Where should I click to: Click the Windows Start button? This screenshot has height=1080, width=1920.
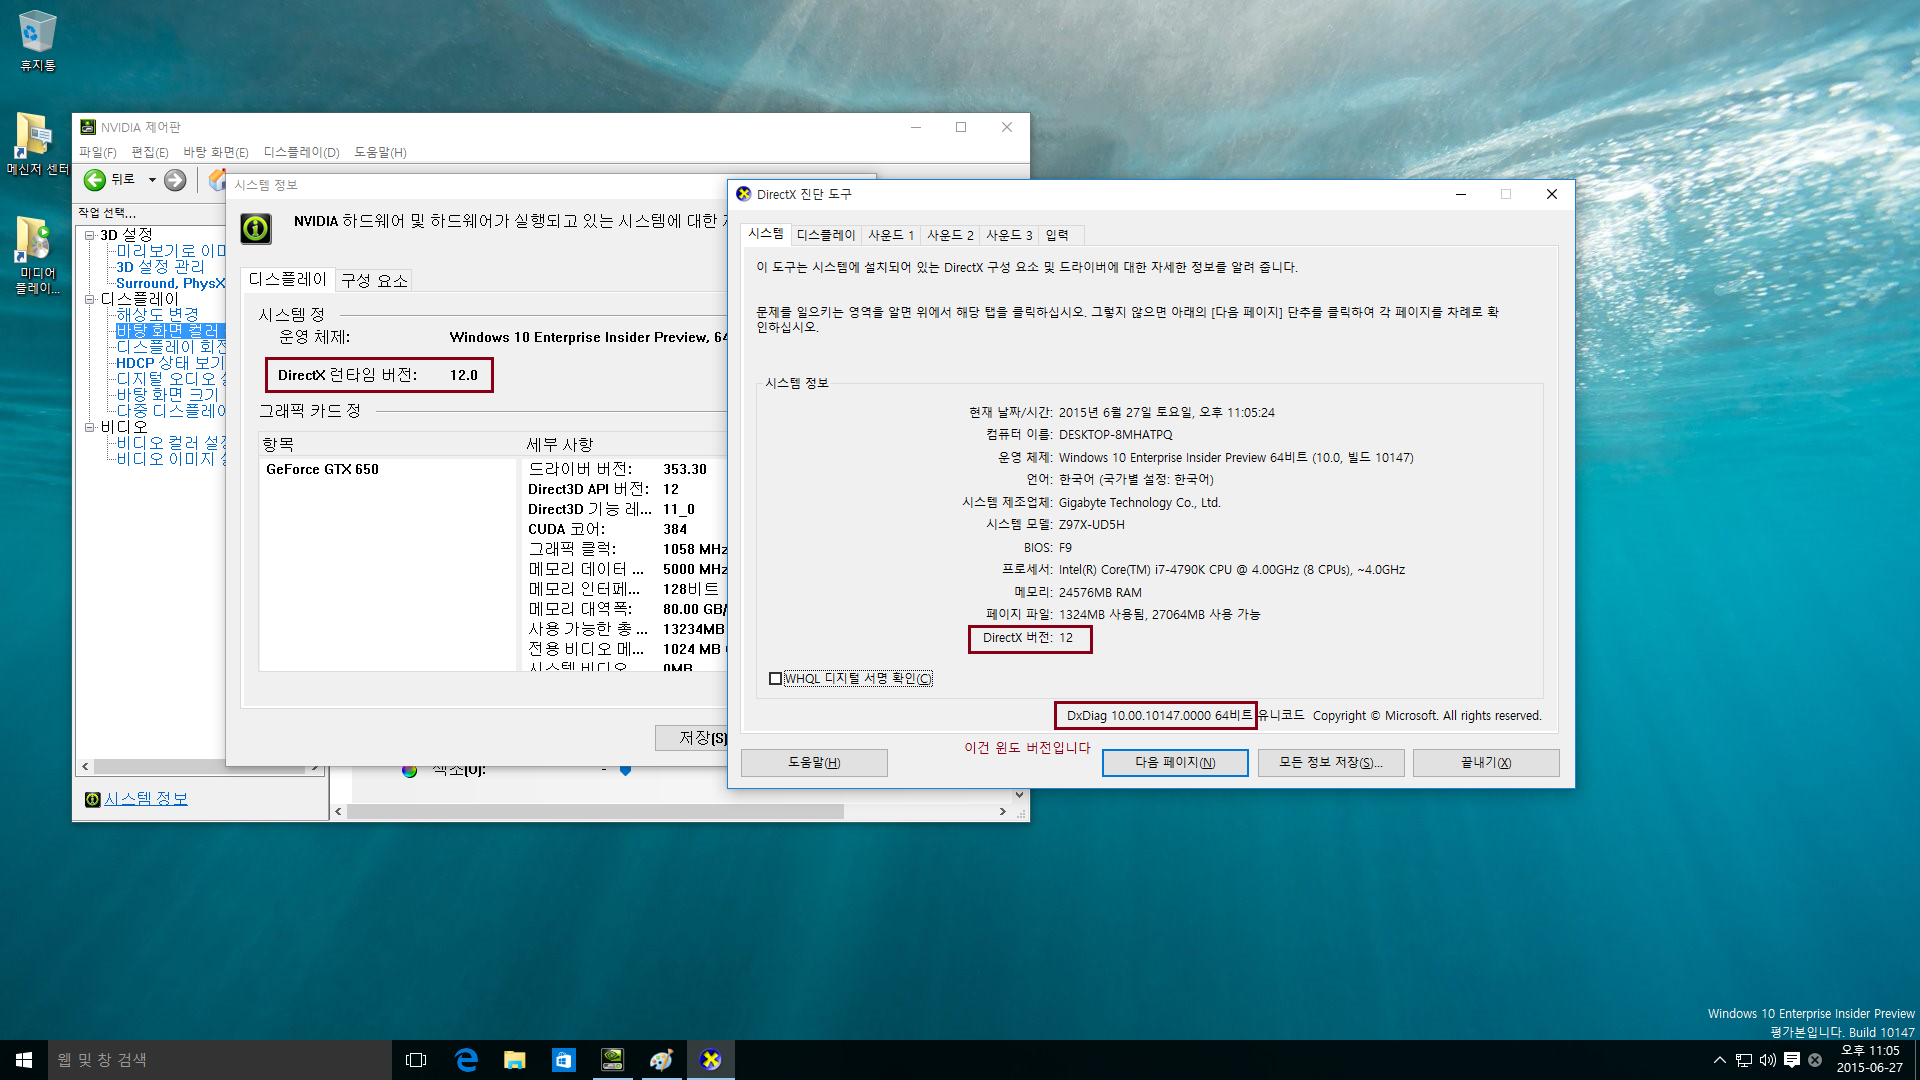coord(24,1060)
